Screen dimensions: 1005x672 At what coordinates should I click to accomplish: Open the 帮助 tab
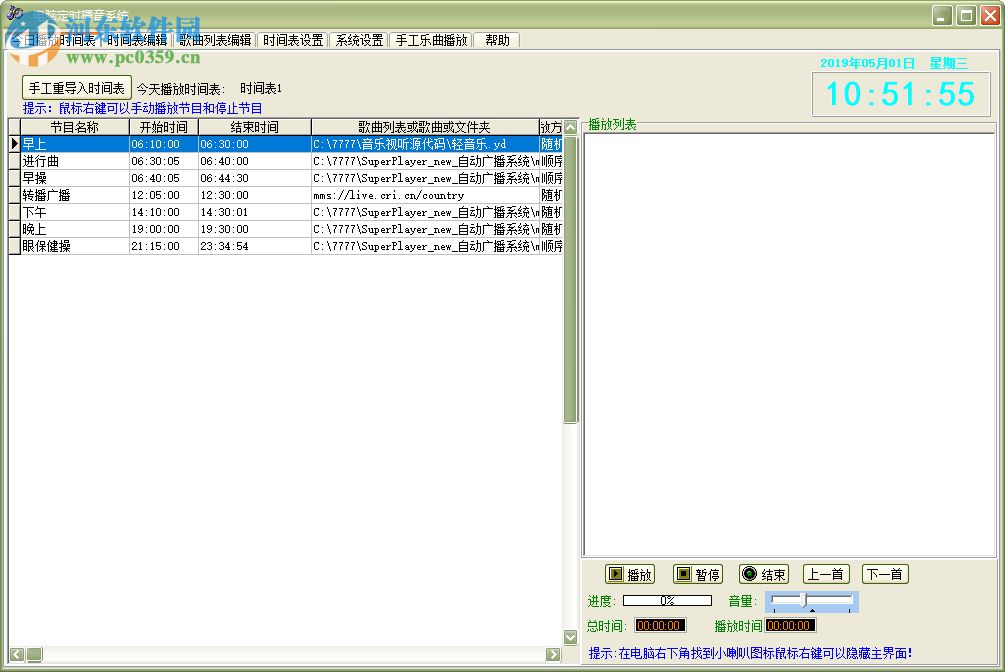click(x=497, y=40)
